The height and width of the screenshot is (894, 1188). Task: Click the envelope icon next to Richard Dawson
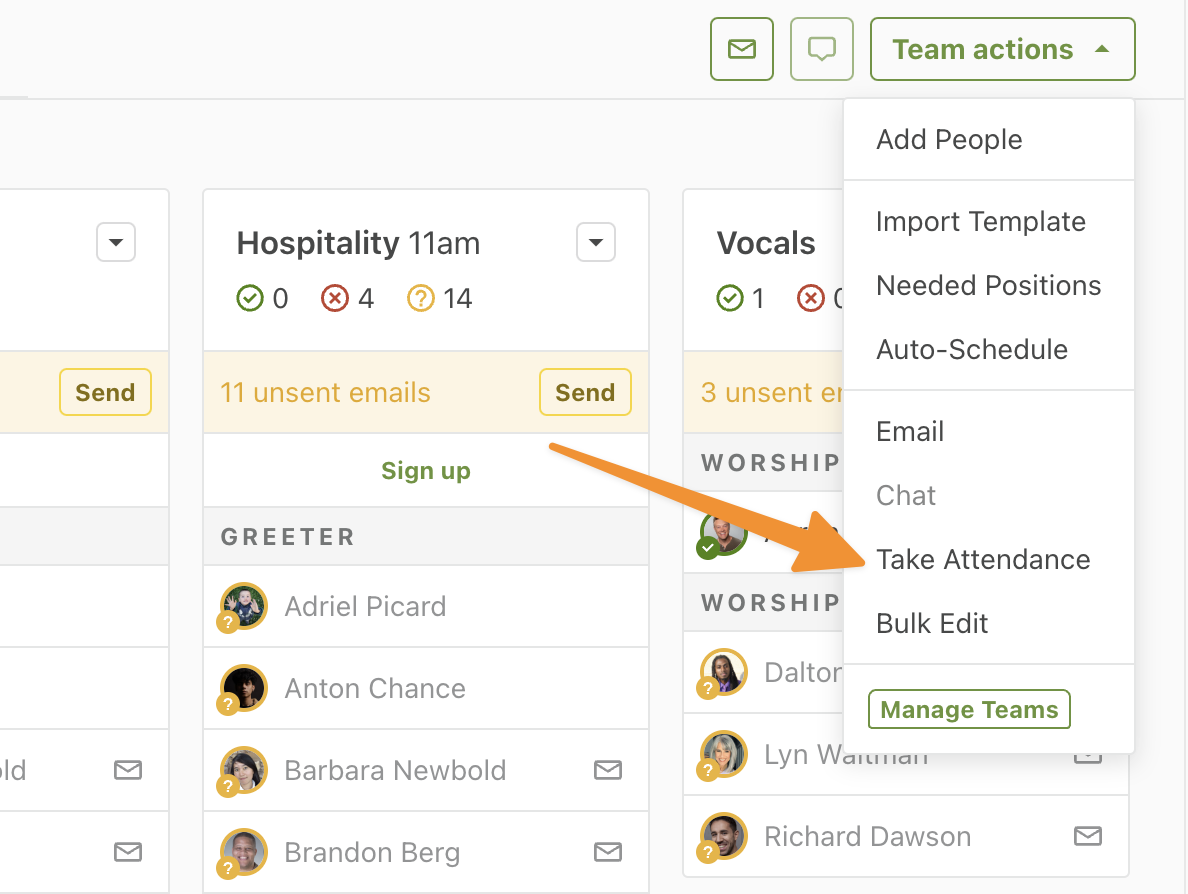(1088, 836)
